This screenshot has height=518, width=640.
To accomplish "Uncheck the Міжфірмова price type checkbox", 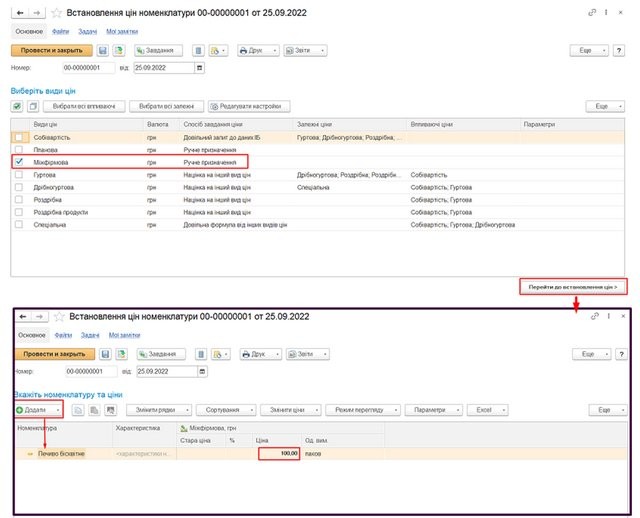I will pos(17,161).
